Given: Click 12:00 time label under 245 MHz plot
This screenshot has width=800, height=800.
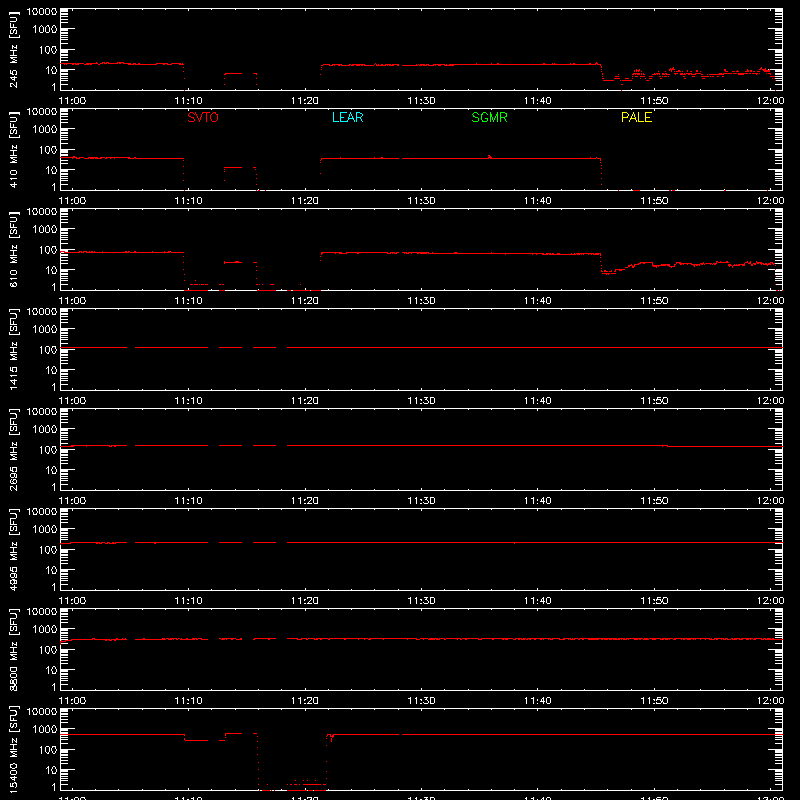Looking at the screenshot, I should (770, 101).
